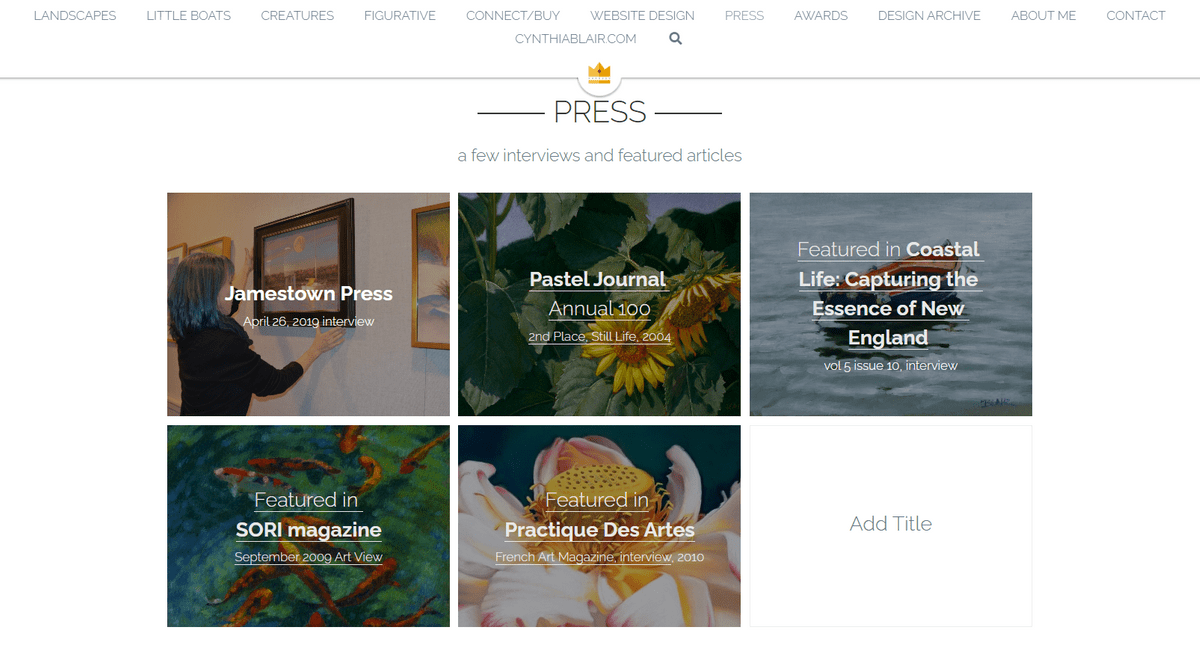Viewport: 1200px width, 651px height.
Task: Select the Press menu item
Action: pyautogui.click(x=744, y=15)
